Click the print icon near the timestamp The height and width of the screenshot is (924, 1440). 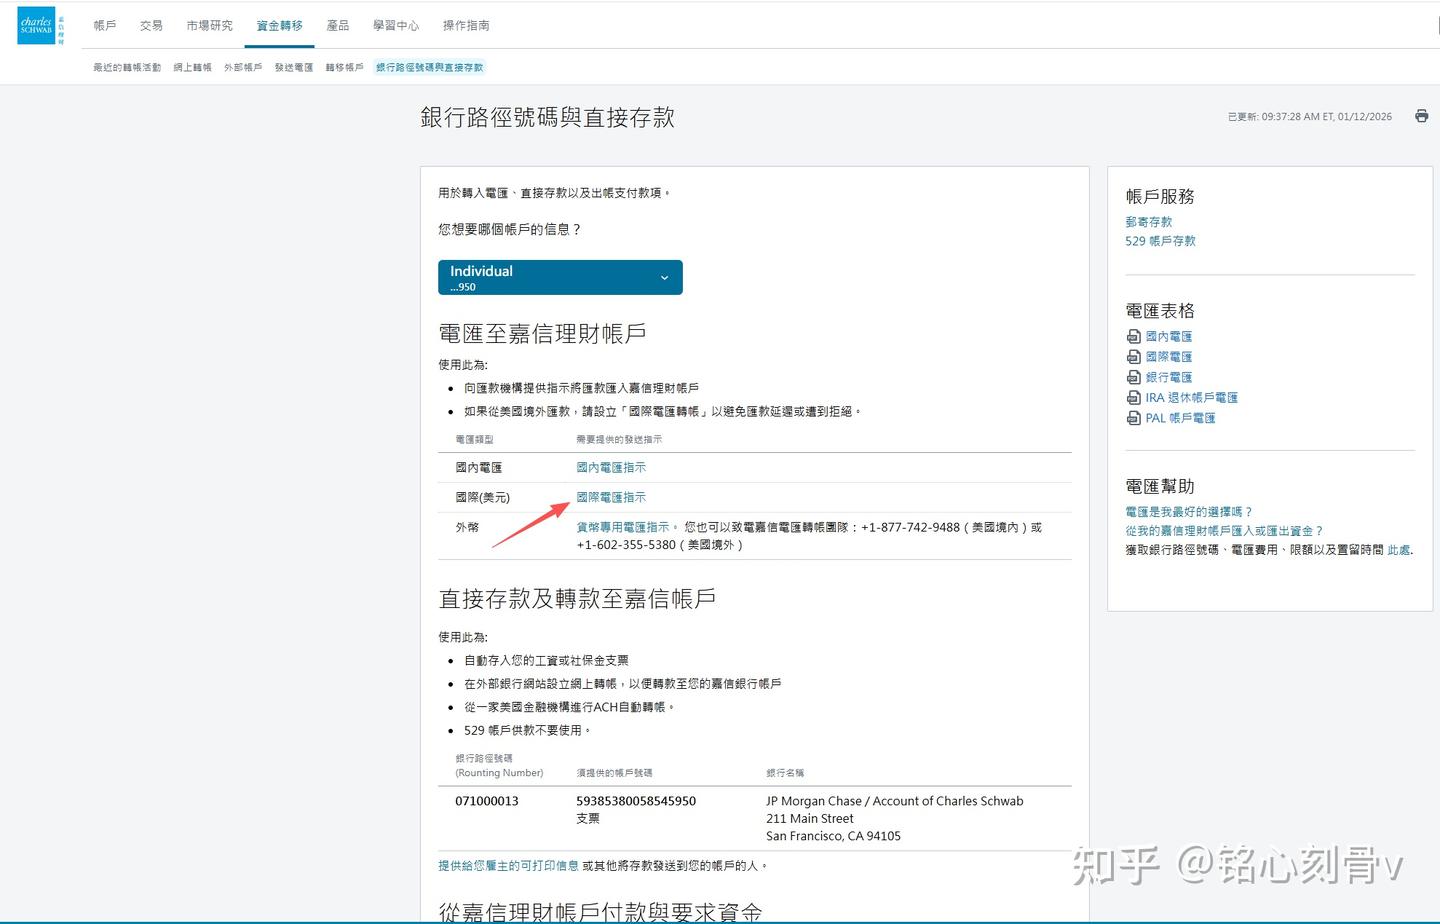[x=1421, y=116]
